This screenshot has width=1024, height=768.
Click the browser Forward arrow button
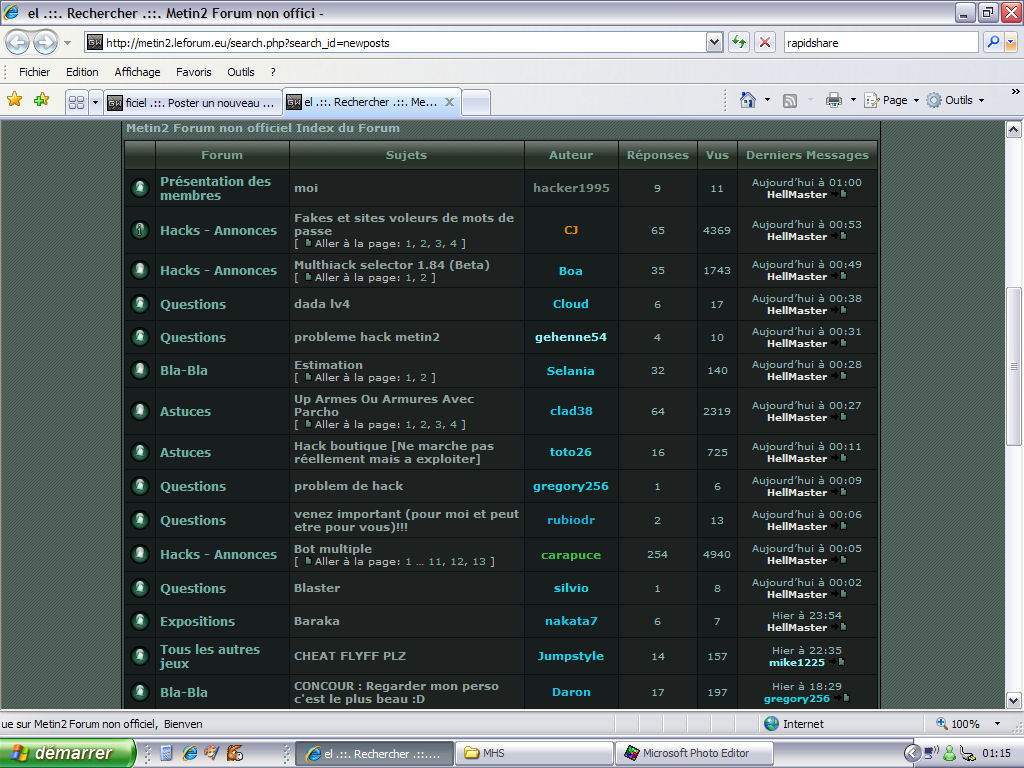(x=45, y=43)
